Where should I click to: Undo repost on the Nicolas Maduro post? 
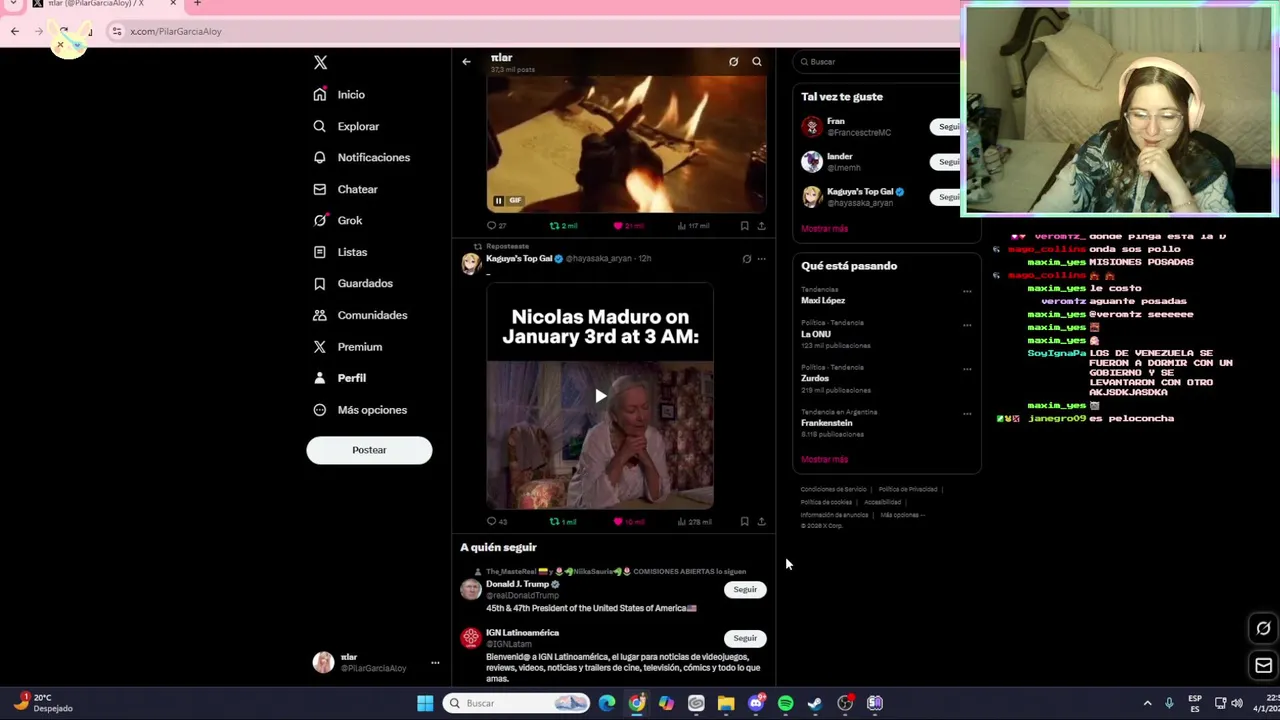point(563,522)
